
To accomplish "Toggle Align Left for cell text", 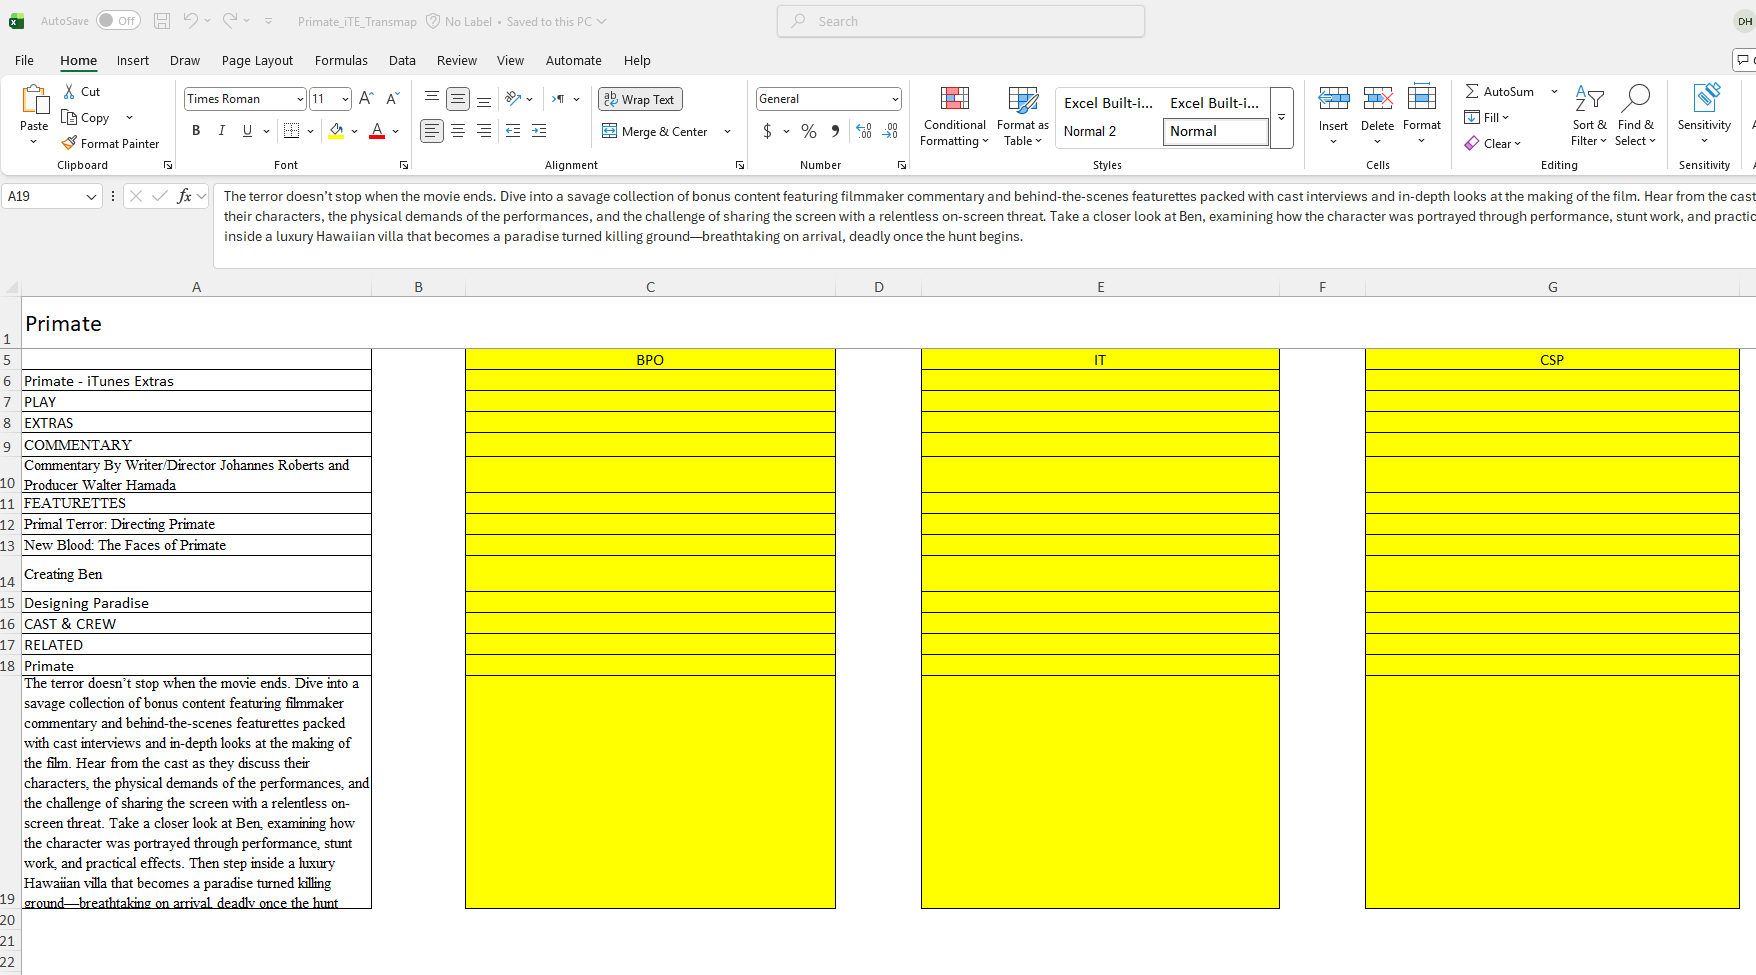I will (431, 131).
